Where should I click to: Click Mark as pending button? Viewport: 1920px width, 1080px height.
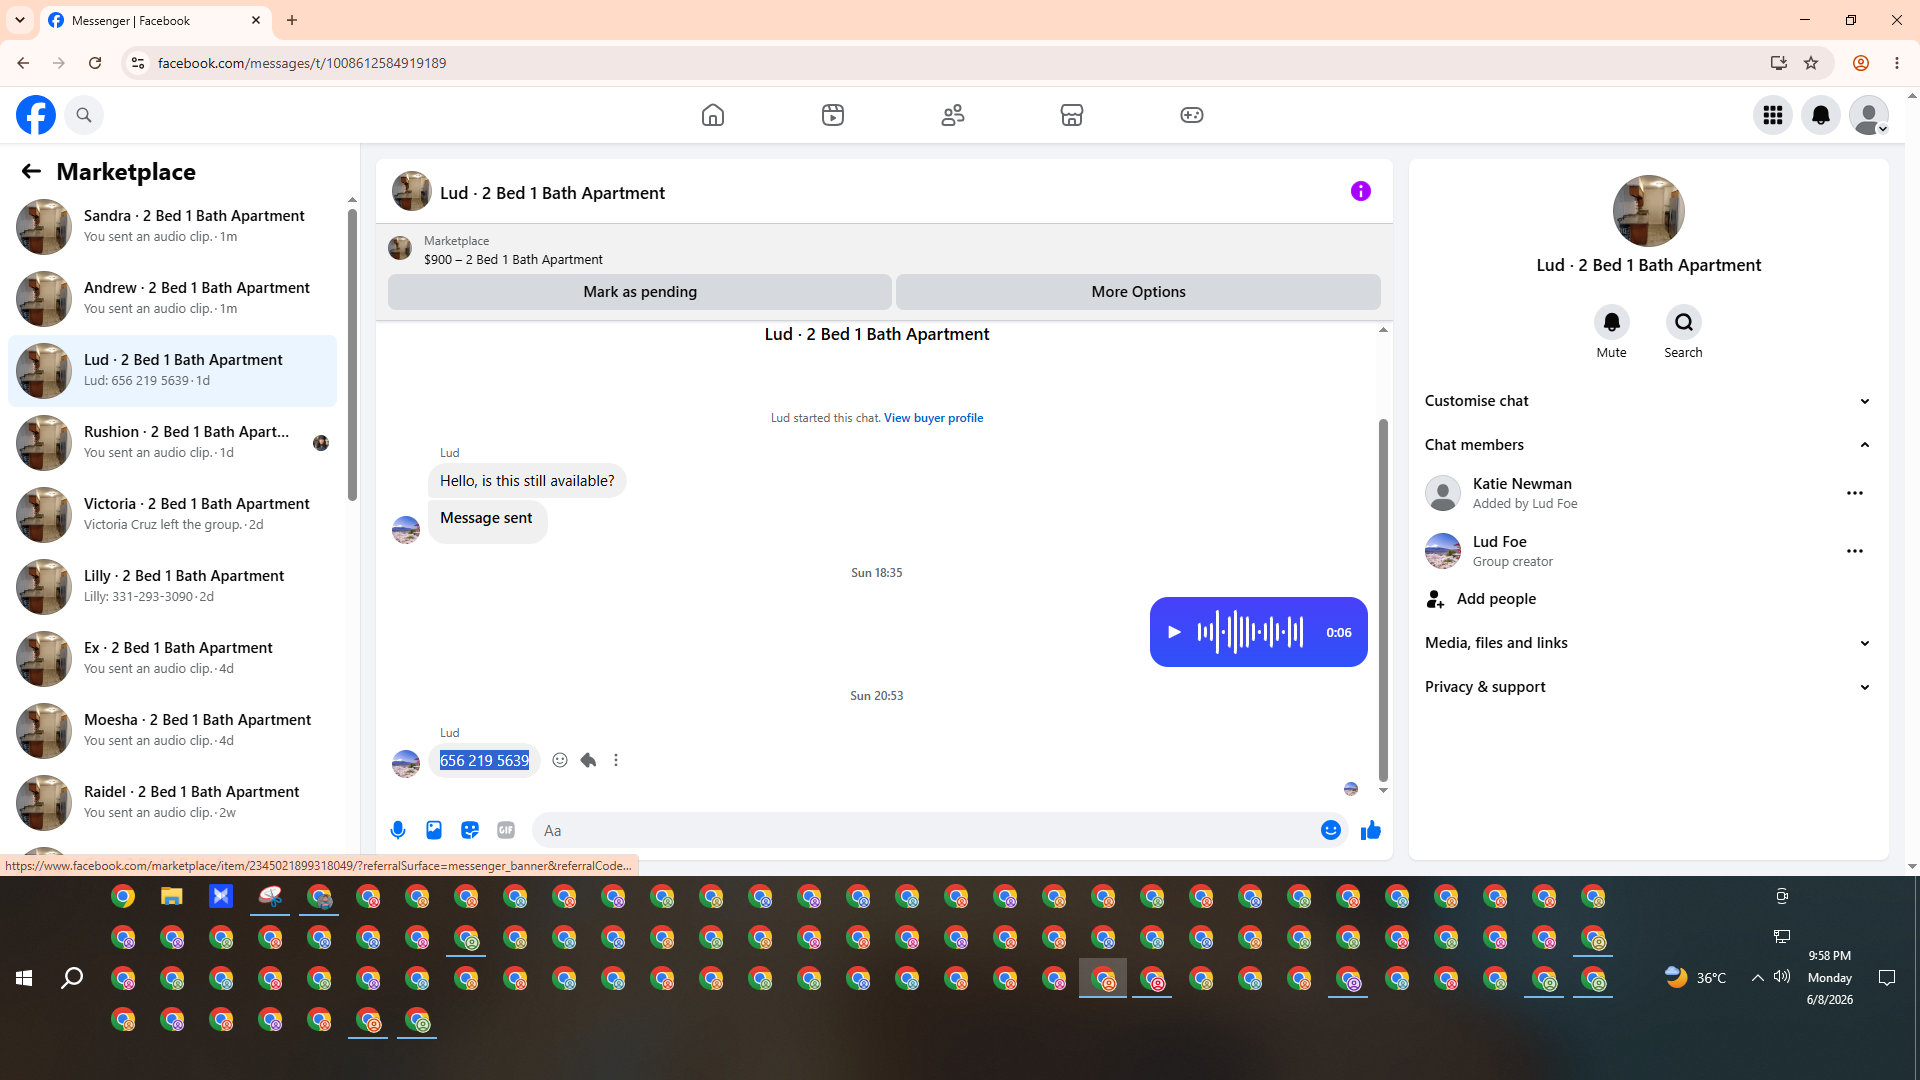click(x=640, y=292)
